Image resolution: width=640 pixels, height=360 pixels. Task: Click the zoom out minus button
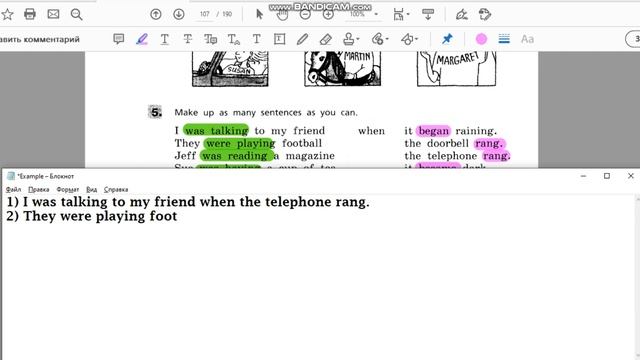tap(305, 15)
